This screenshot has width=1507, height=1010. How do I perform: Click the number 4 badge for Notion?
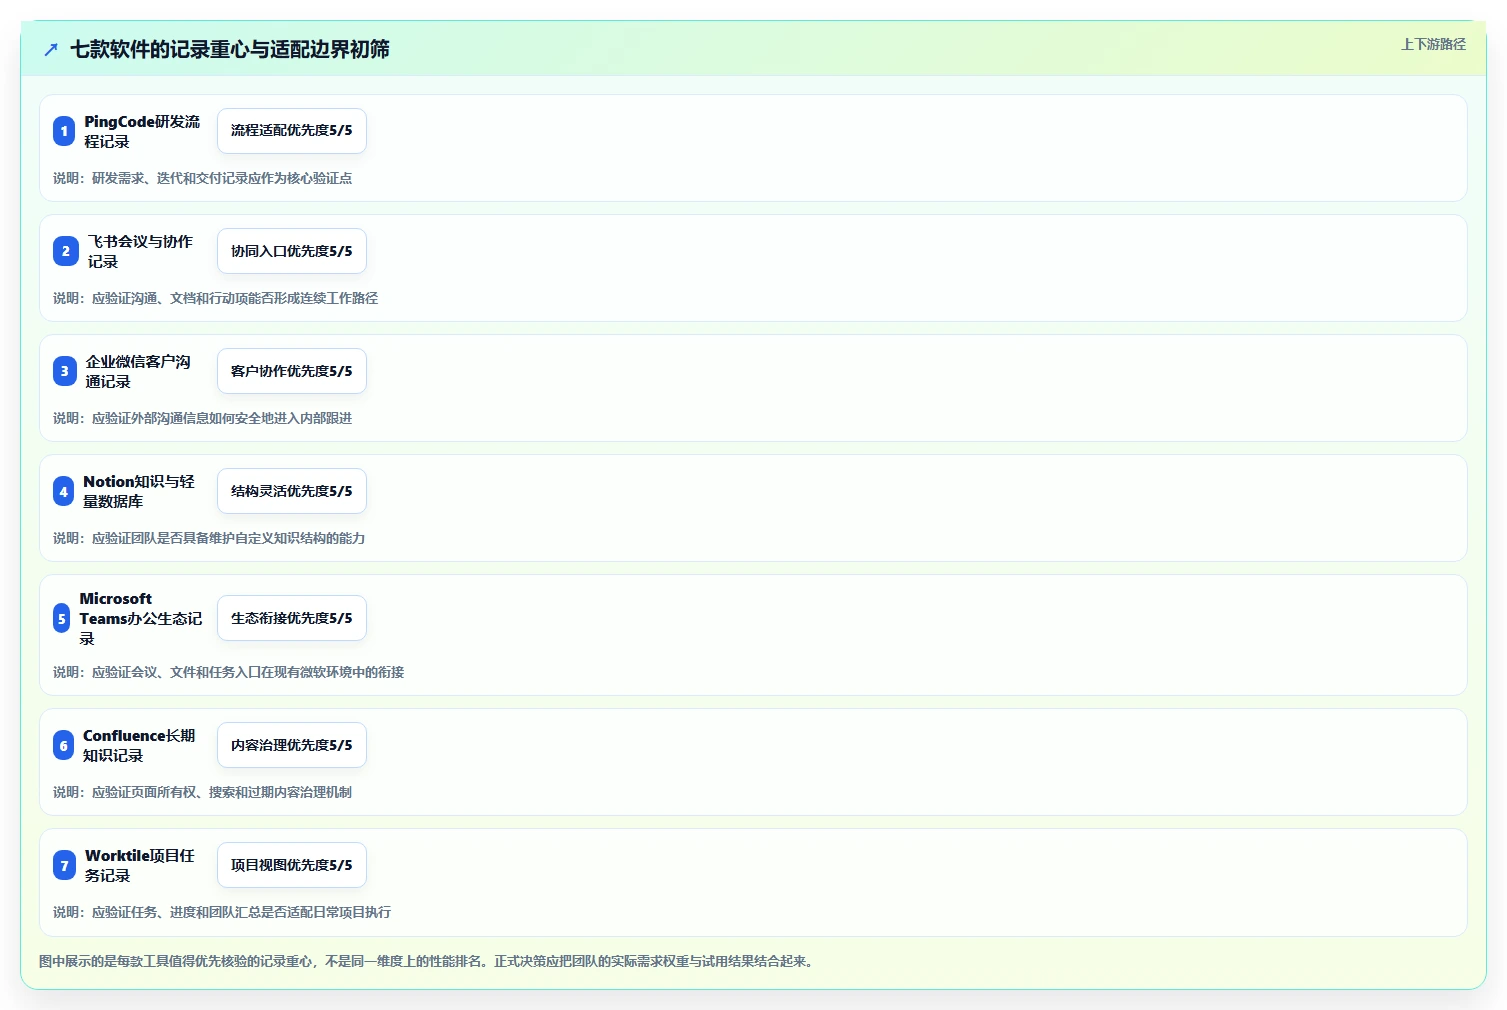(64, 491)
